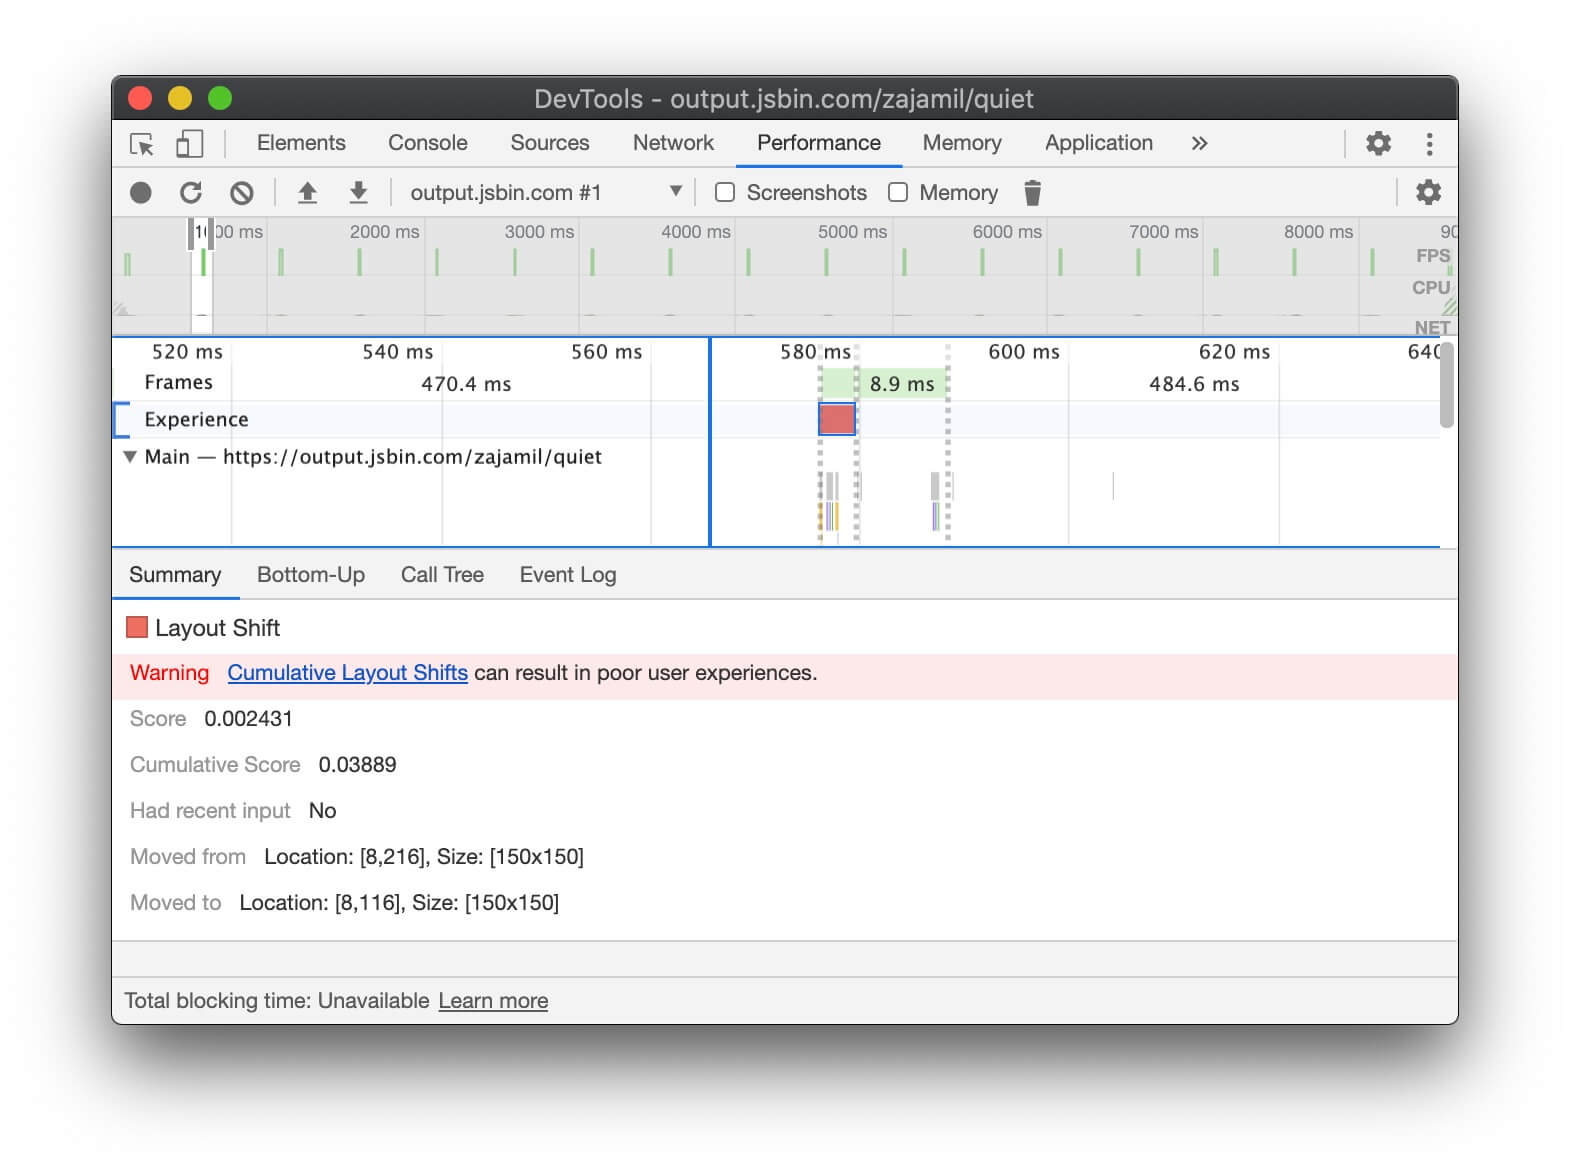Open capture settings gear in Performance toolbar
This screenshot has width=1570, height=1172.
1428,193
